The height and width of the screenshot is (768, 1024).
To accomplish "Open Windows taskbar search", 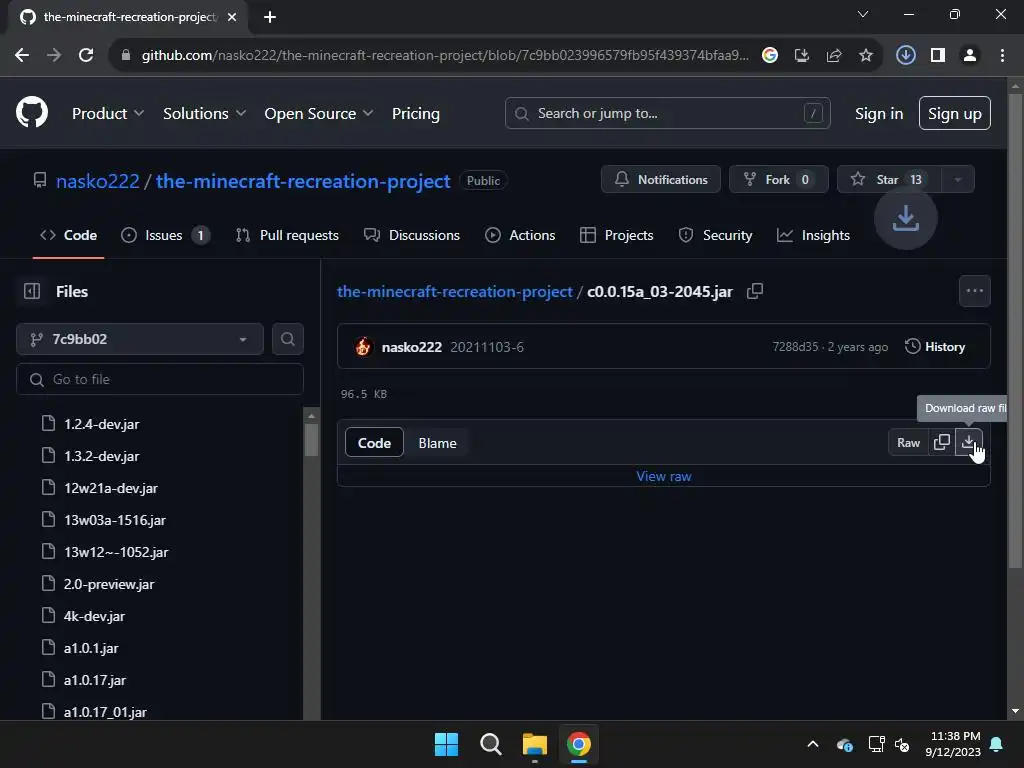I will [490, 744].
